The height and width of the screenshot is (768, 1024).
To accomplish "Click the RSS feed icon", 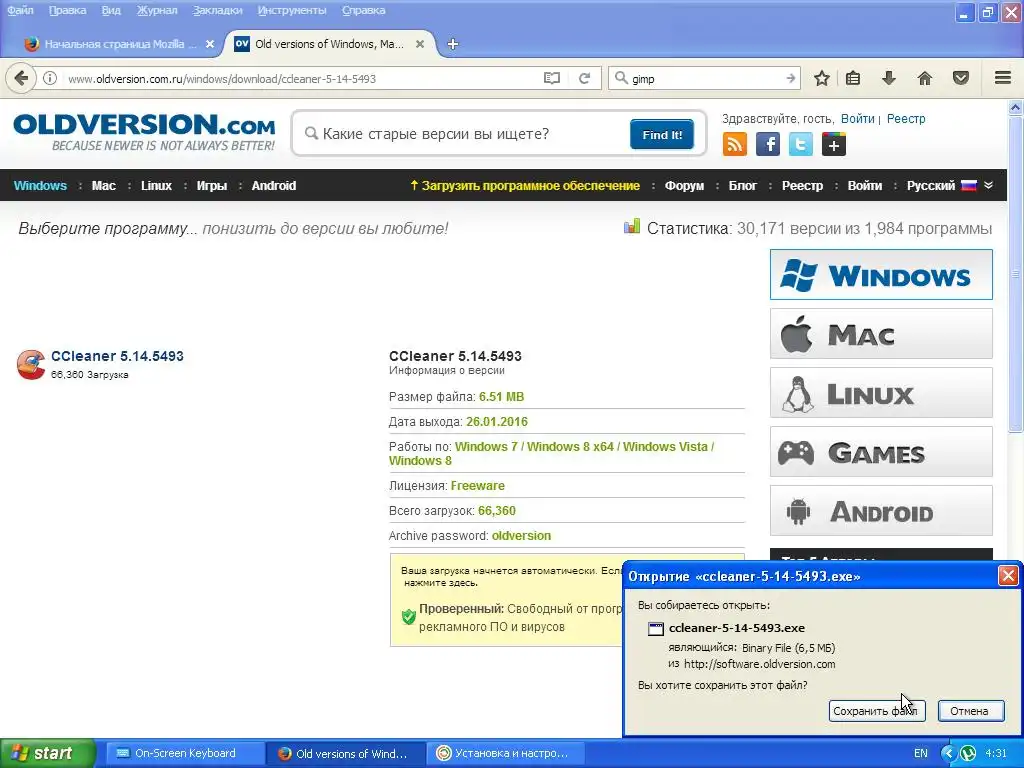I will pyautogui.click(x=735, y=144).
